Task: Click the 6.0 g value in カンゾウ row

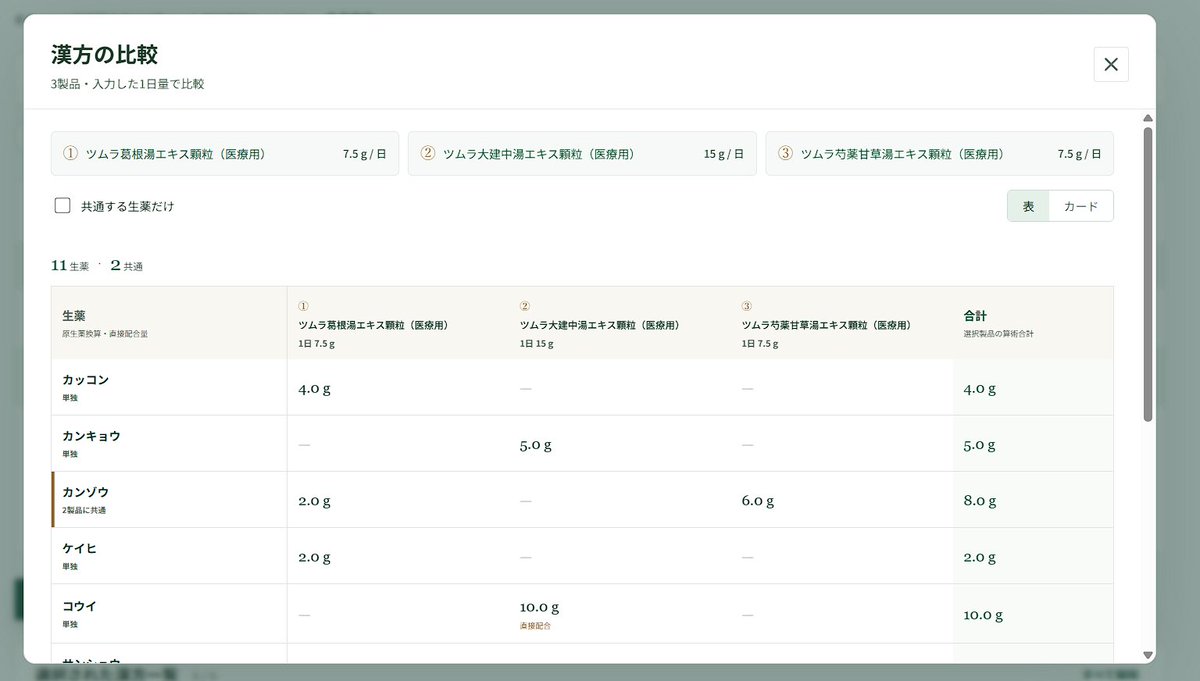Action: point(758,501)
